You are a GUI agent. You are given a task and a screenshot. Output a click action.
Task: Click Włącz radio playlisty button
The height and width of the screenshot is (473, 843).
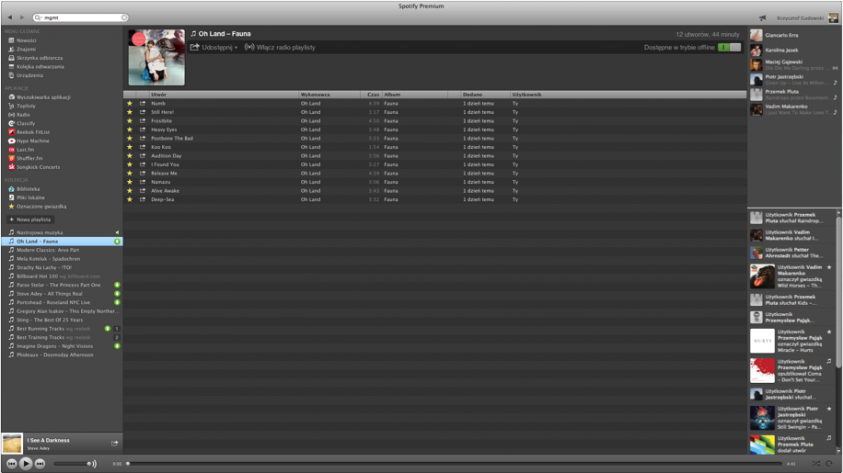(x=280, y=47)
